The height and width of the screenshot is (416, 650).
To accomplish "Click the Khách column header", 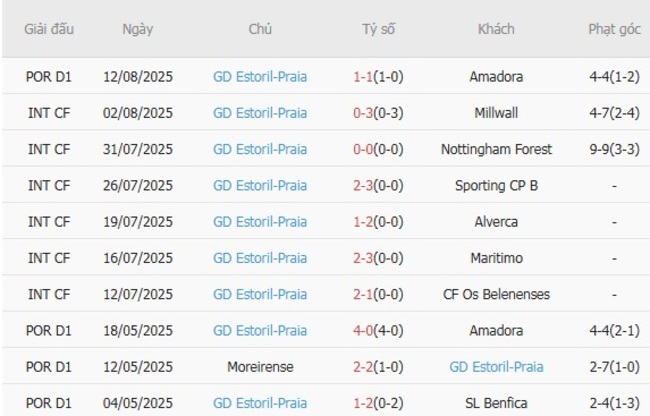I will coord(496,29).
